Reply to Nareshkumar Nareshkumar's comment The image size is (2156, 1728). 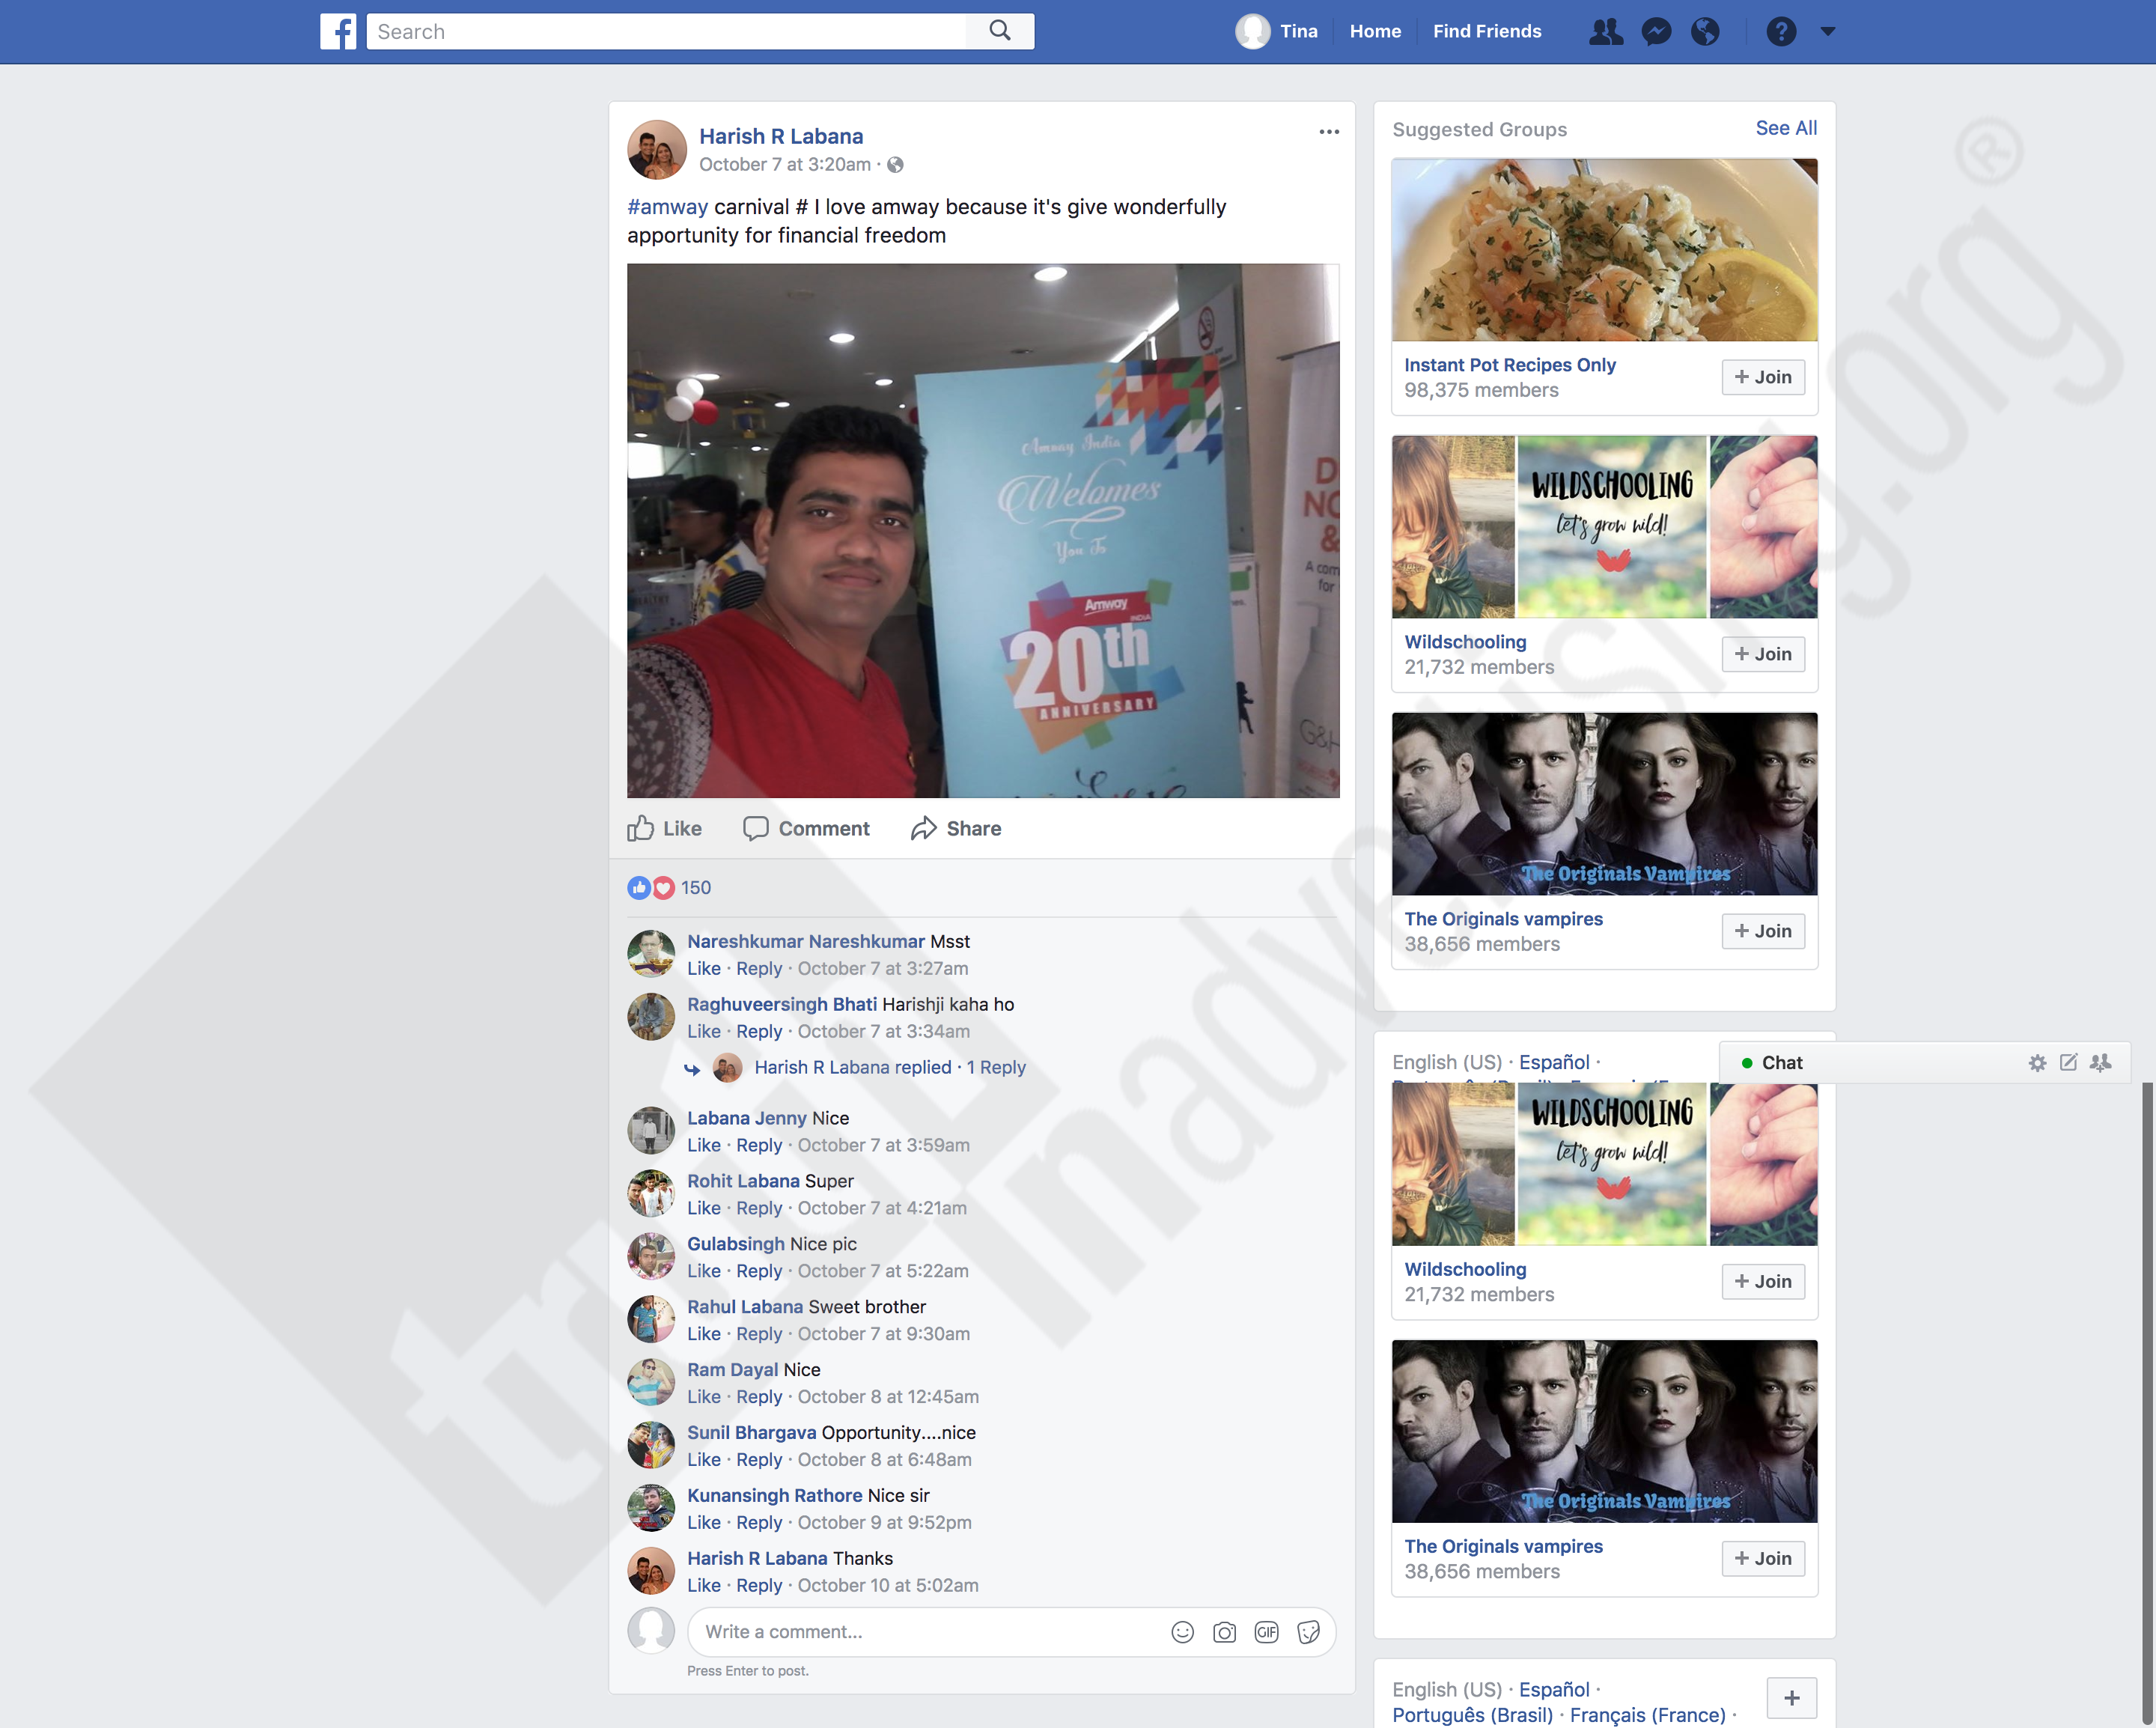[759, 968]
